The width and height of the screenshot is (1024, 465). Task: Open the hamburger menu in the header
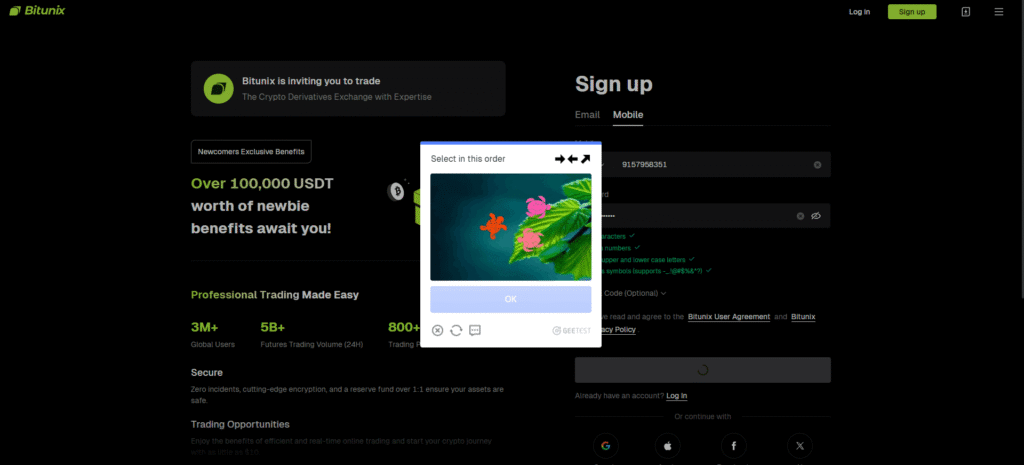(x=998, y=12)
